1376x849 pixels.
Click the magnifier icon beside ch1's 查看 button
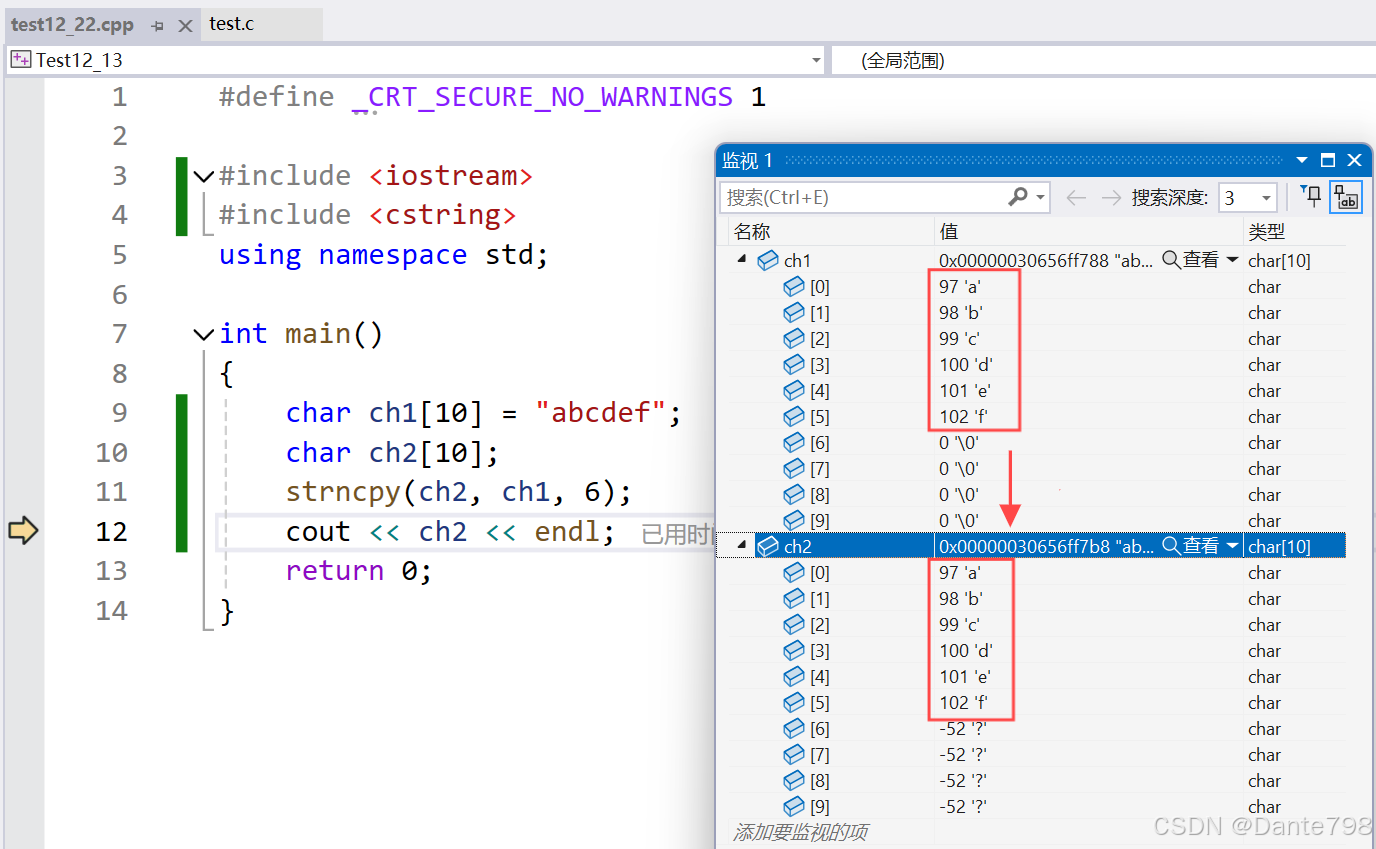click(x=1171, y=260)
